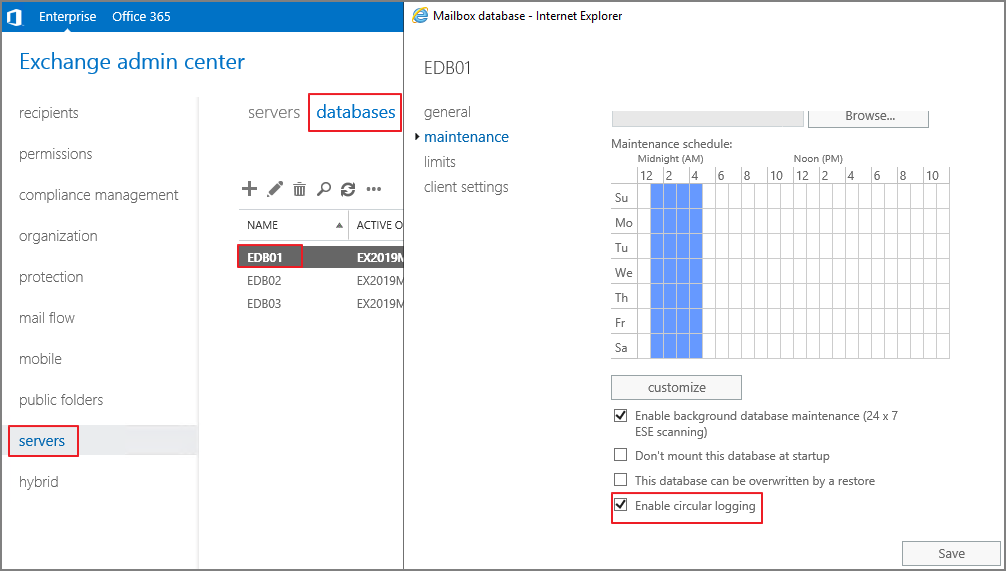Open the More options ellipsis menu

373,189
